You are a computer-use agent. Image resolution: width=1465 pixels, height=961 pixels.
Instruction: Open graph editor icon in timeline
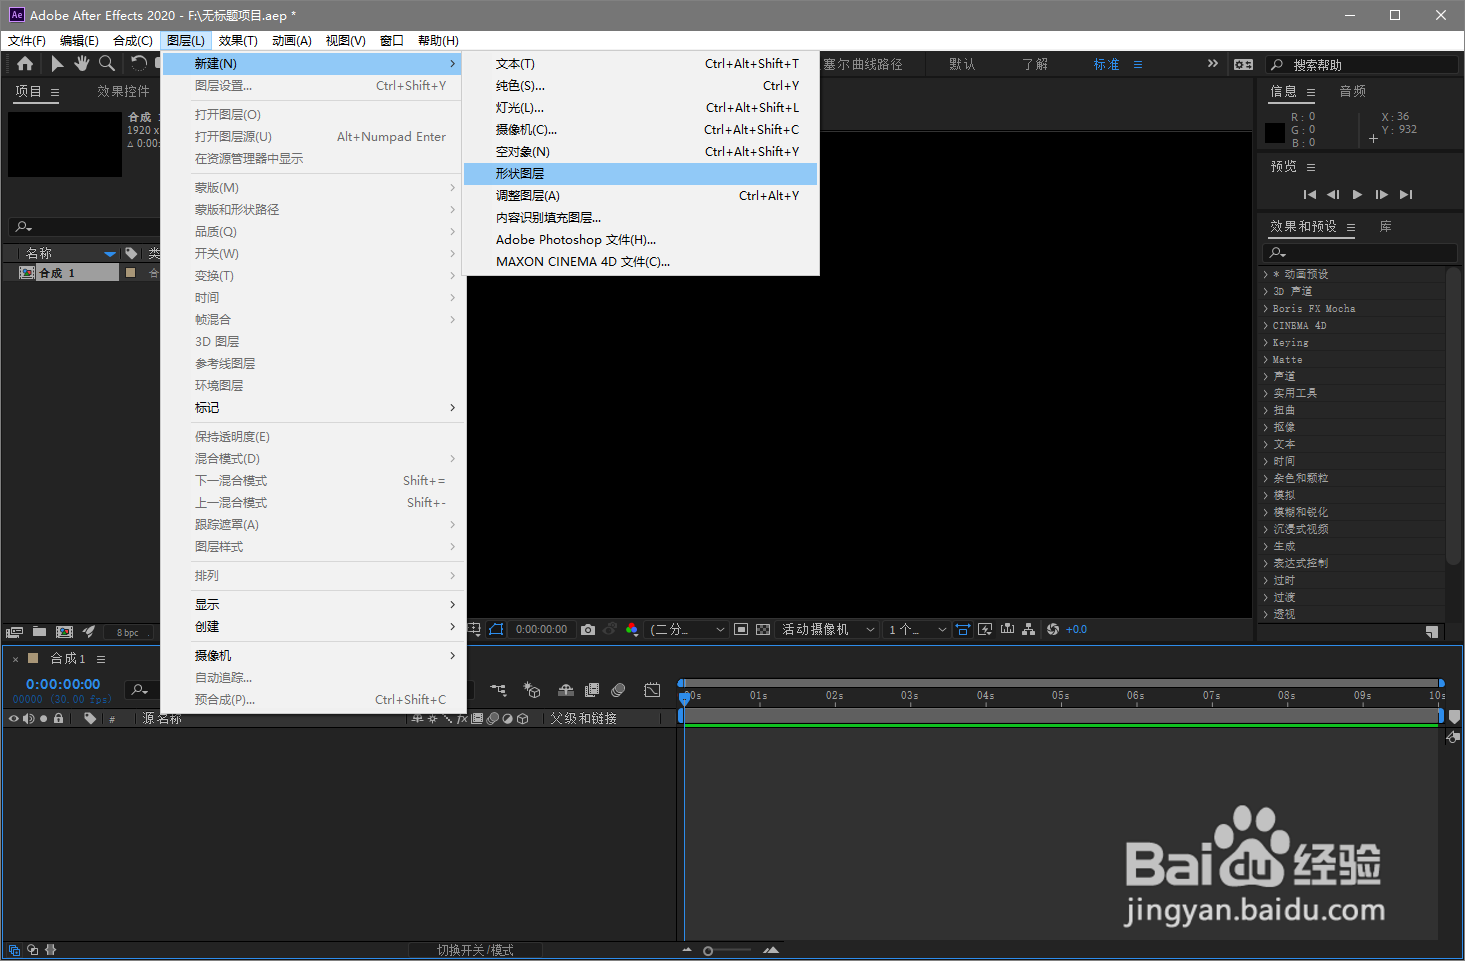(x=652, y=690)
